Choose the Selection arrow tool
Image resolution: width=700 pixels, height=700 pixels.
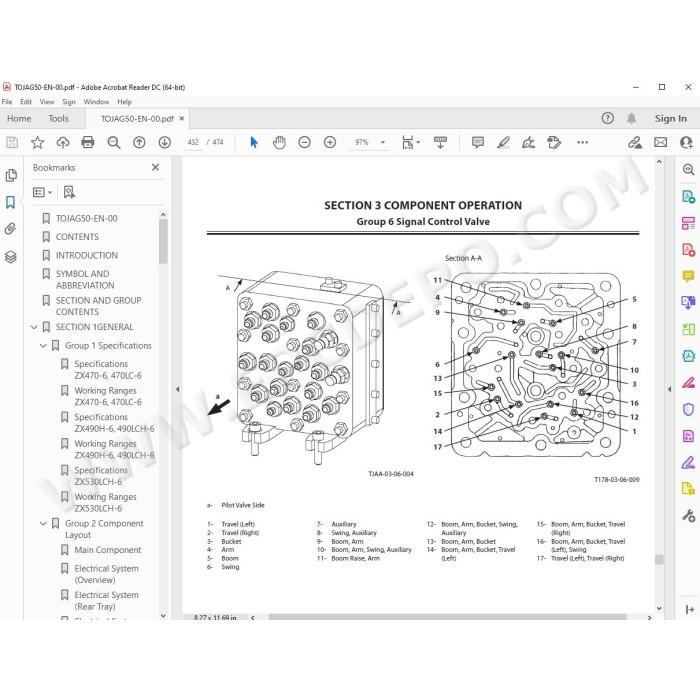click(x=254, y=142)
